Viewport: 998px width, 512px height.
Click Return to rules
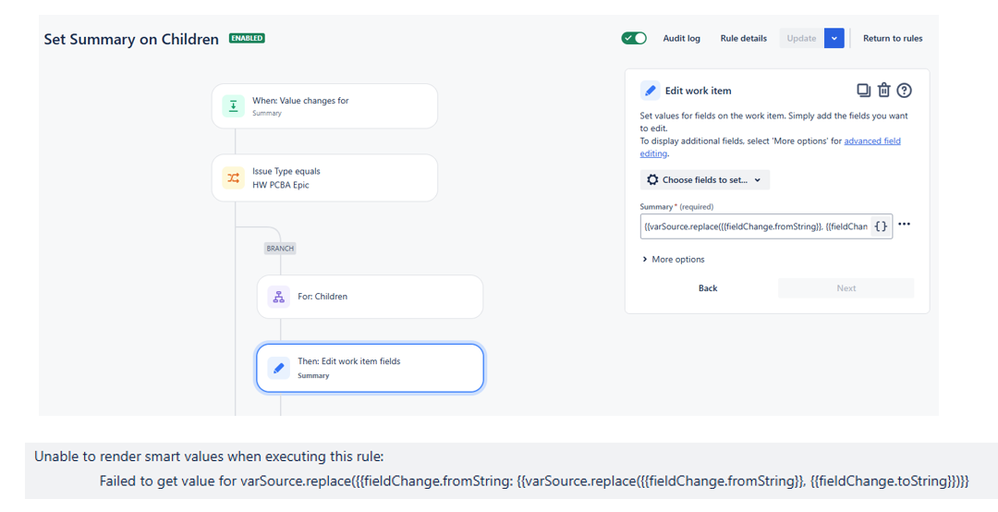point(892,38)
